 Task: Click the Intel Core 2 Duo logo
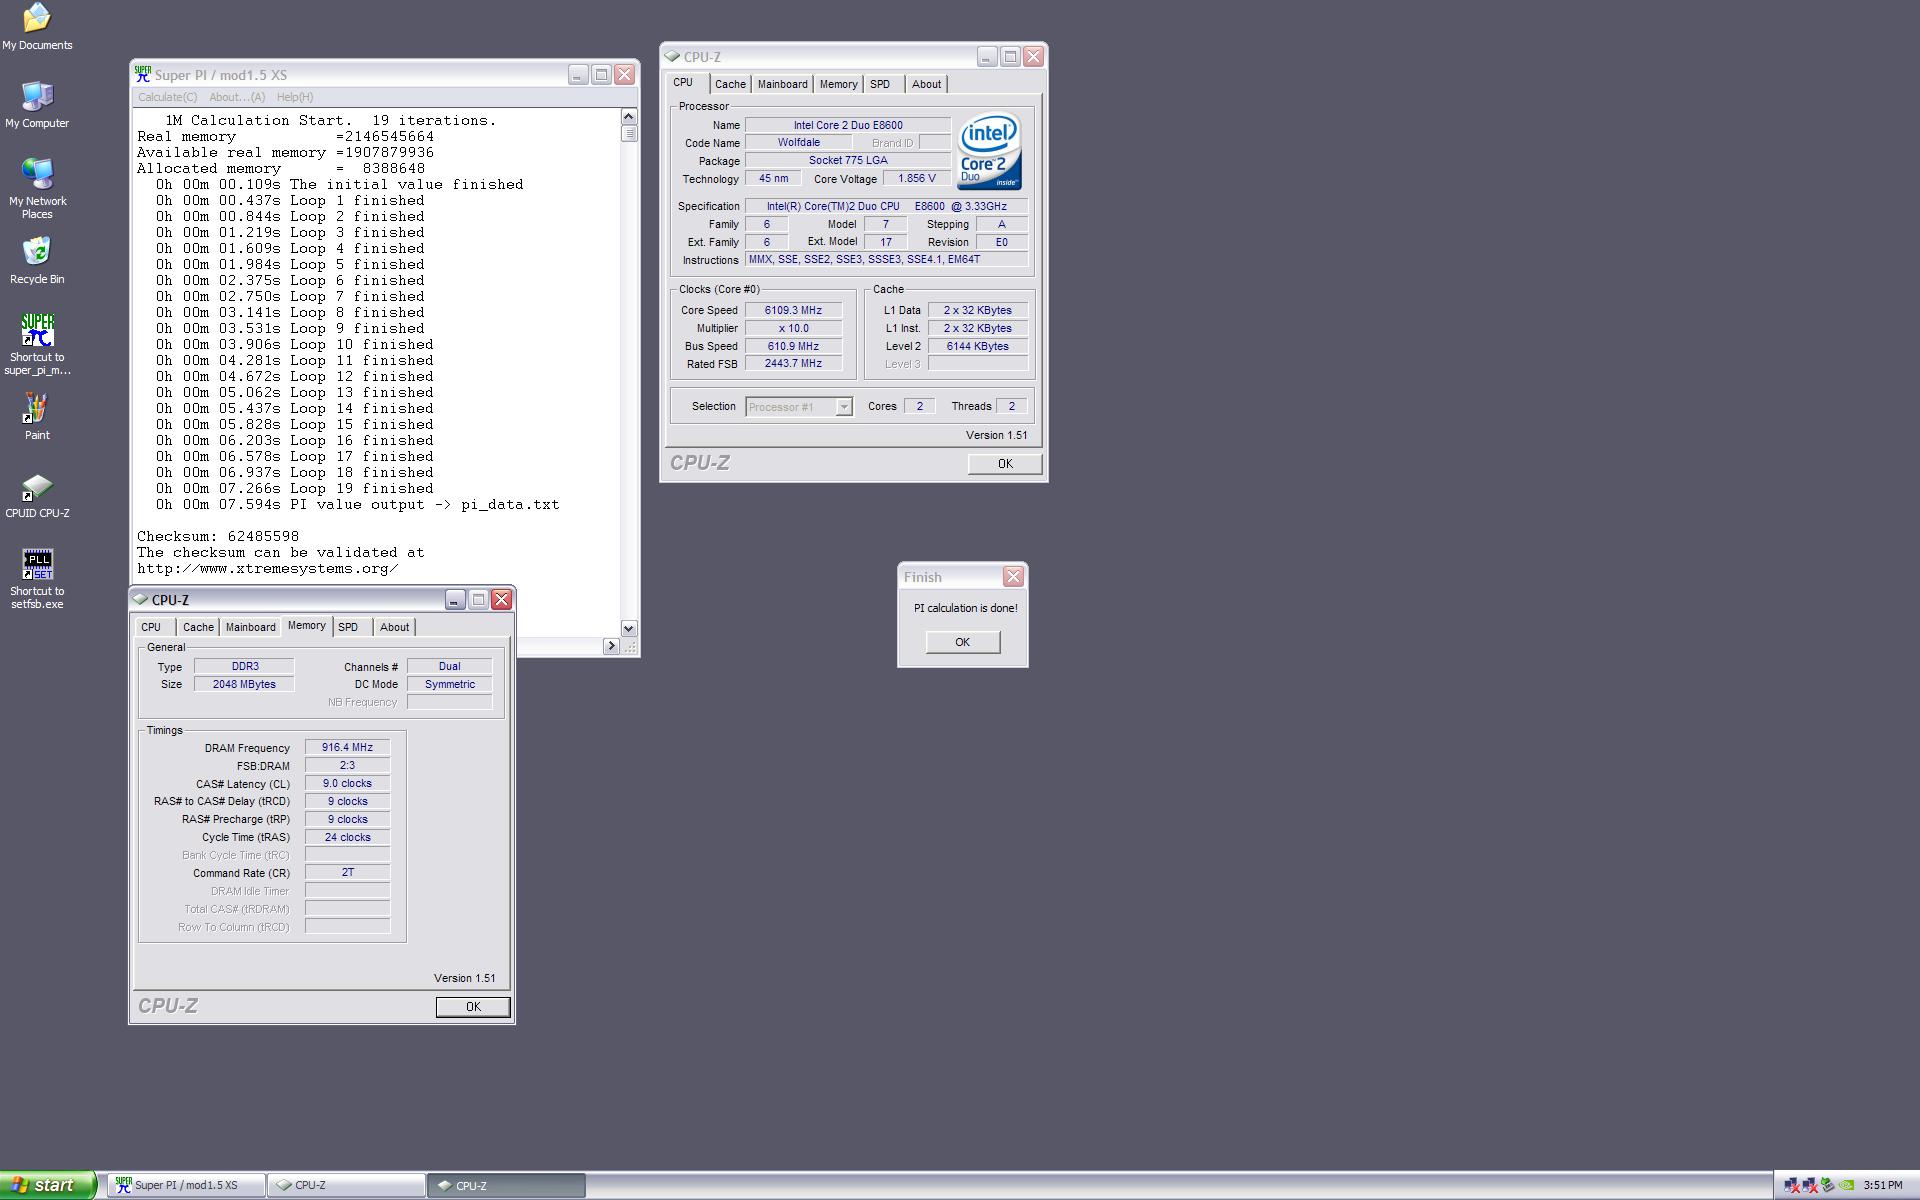pyautogui.click(x=989, y=151)
